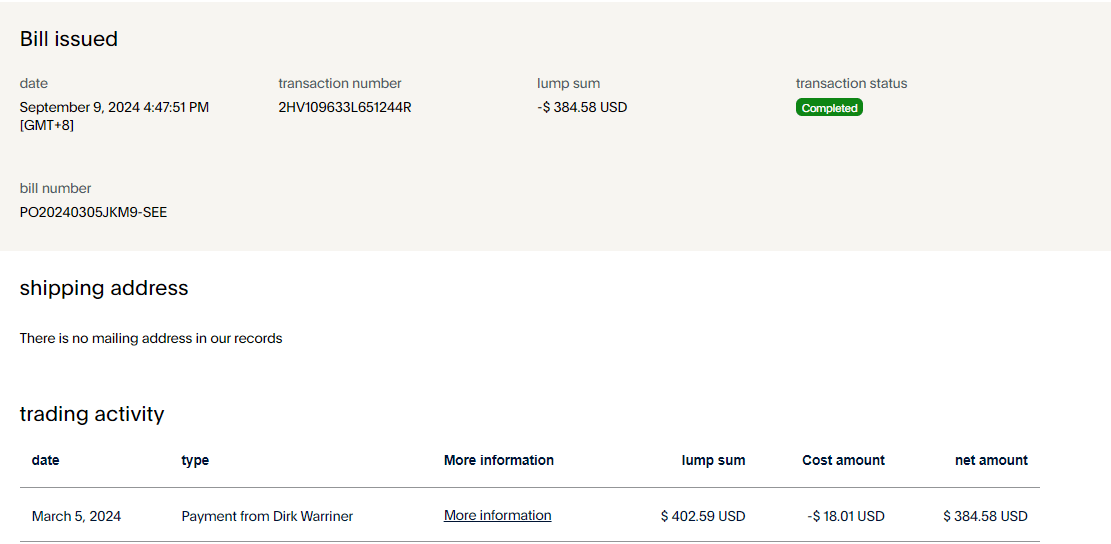Image resolution: width=1111 pixels, height=544 pixels.
Task: Select the March 5, 2024 date cell
Action: (x=76, y=517)
